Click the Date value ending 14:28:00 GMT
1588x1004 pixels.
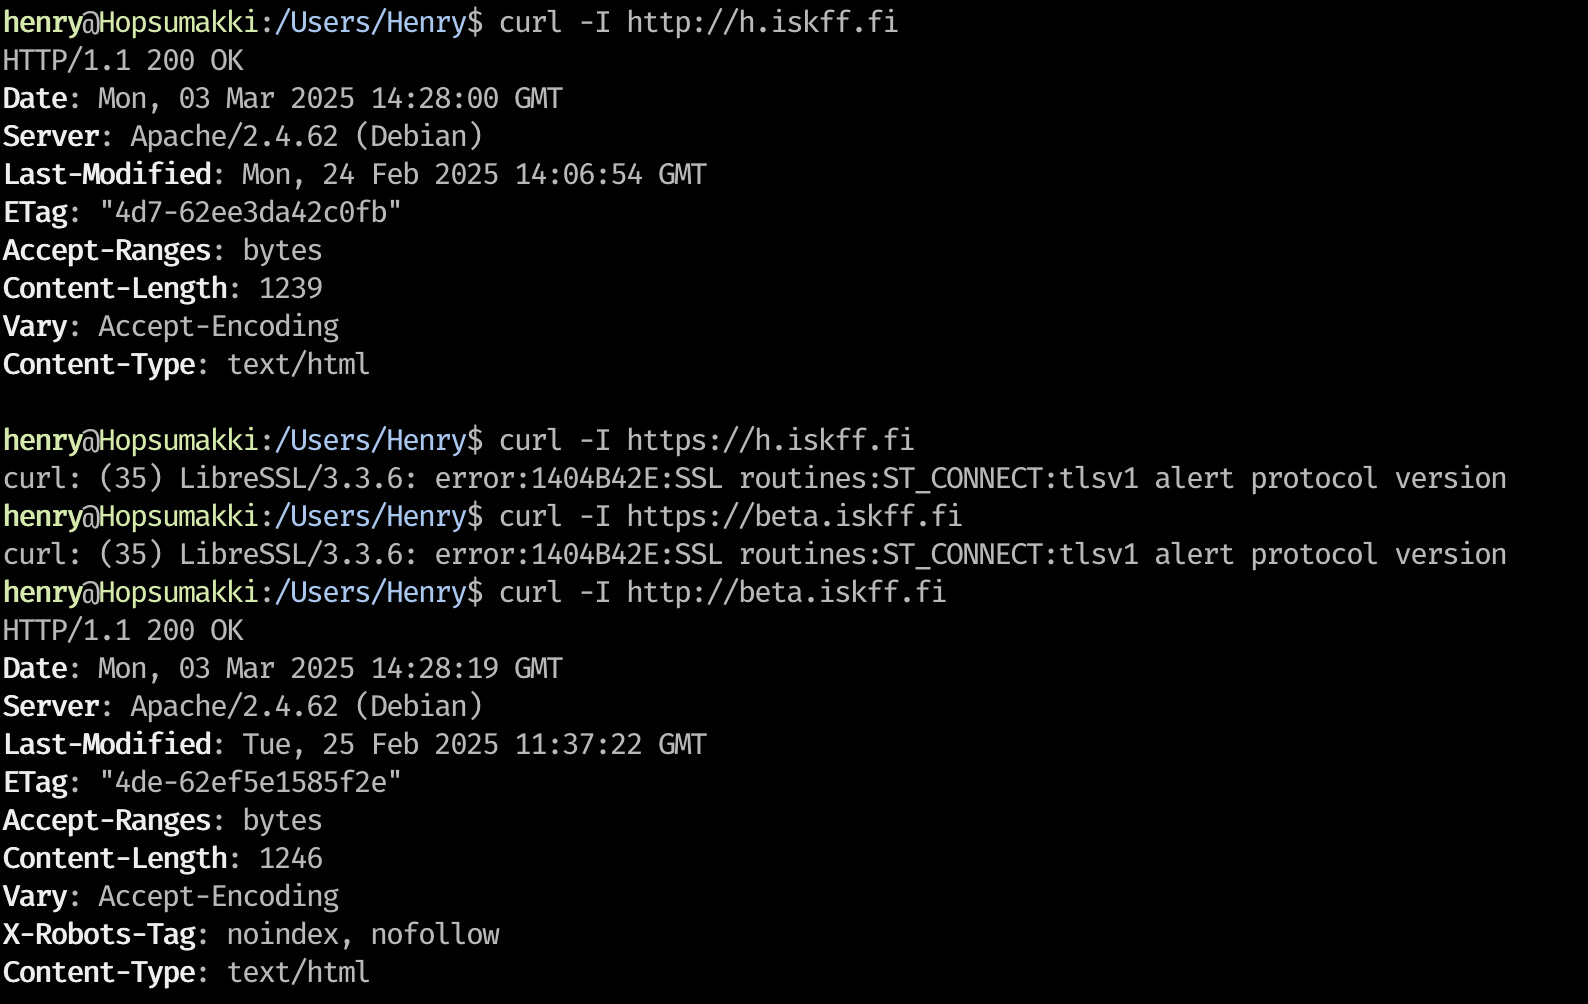[330, 98]
